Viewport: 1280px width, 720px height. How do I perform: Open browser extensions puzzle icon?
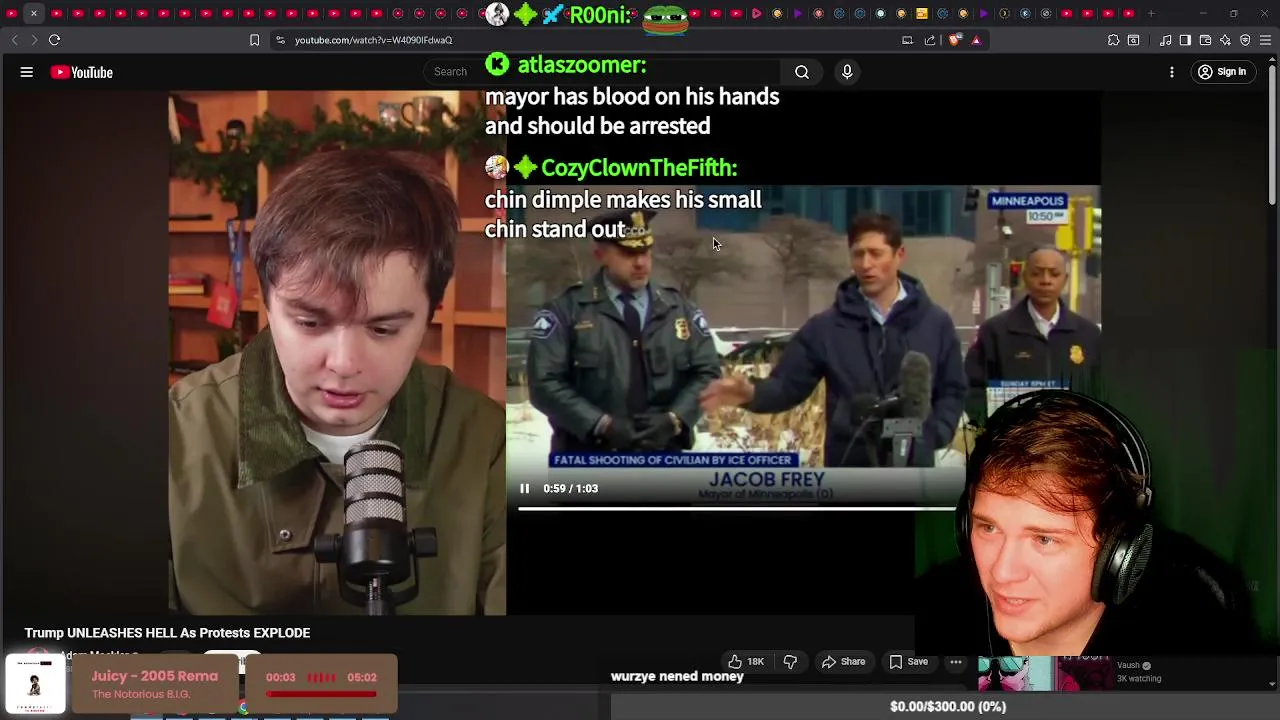(1113, 40)
